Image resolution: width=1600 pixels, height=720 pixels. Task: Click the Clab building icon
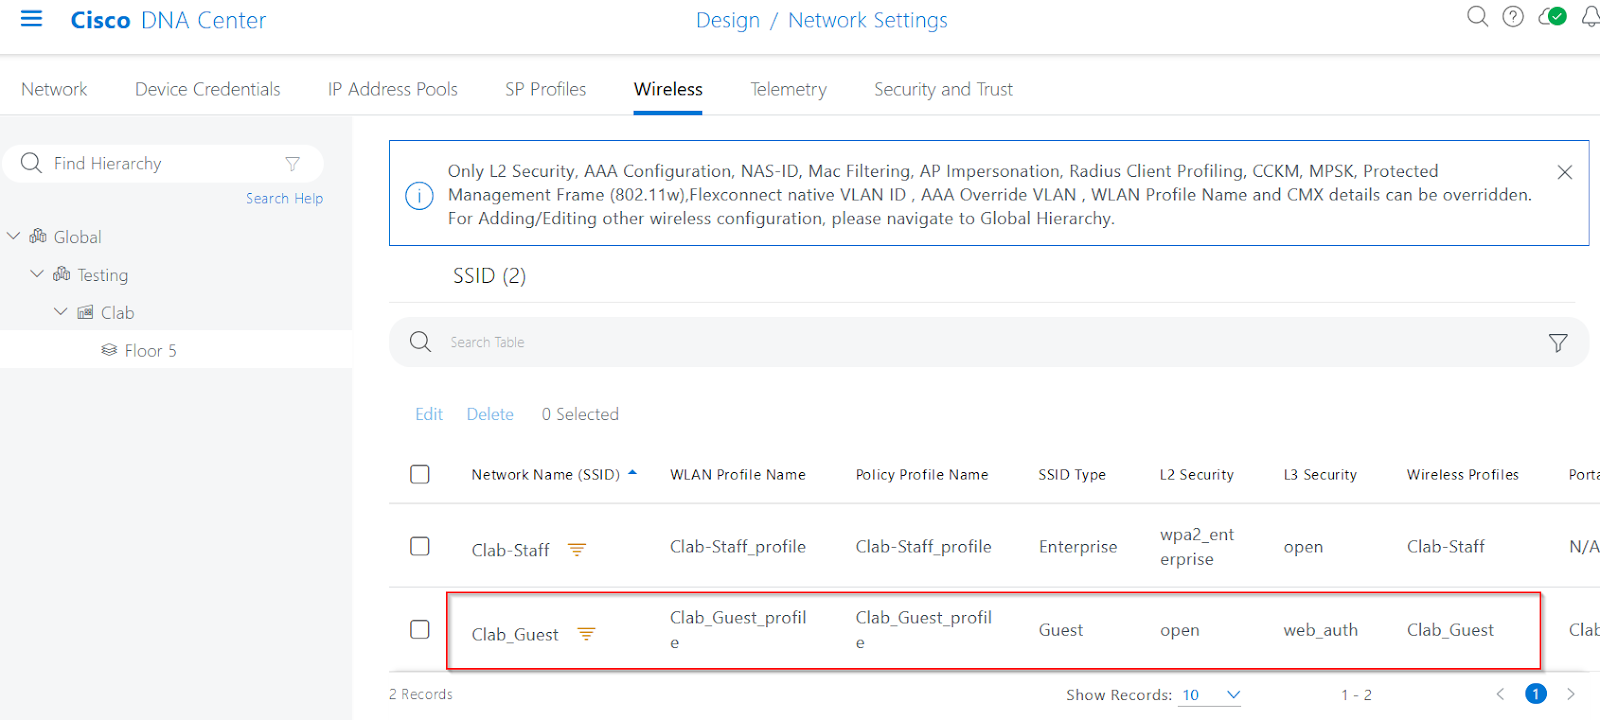coord(85,312)
